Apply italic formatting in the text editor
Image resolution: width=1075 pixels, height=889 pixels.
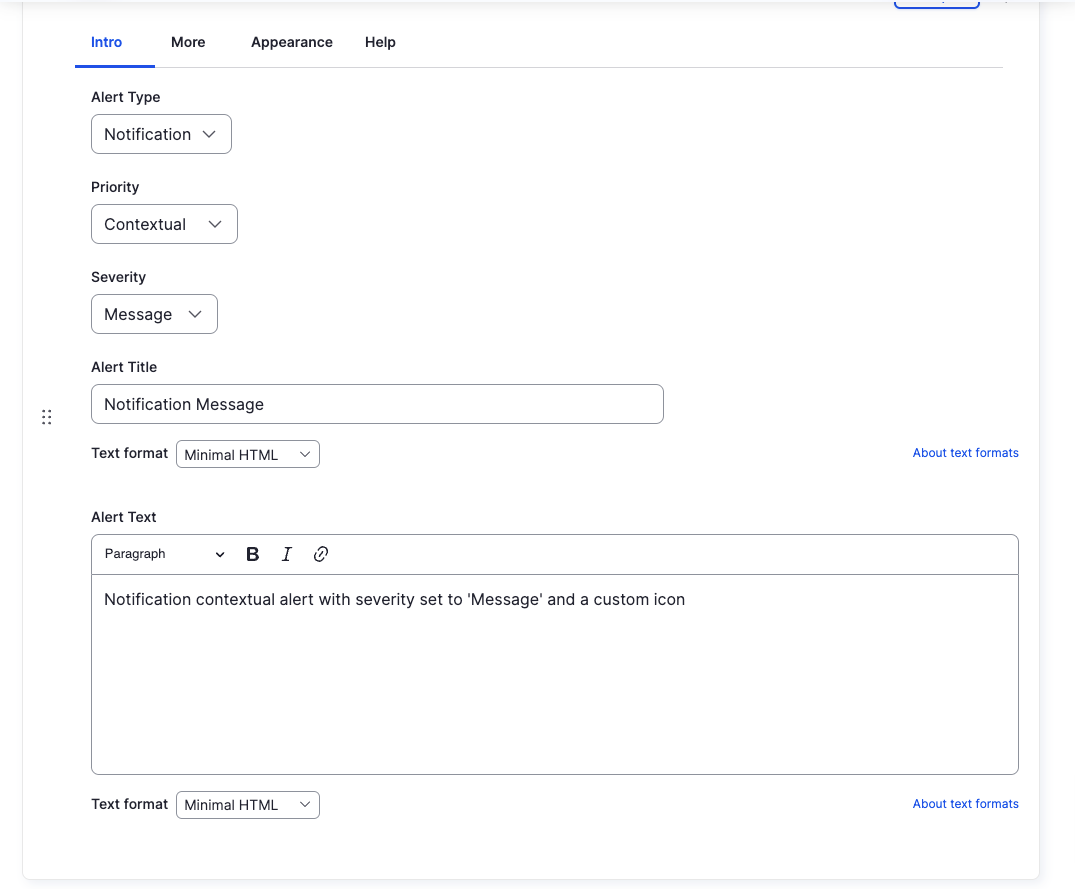[287, 554]
